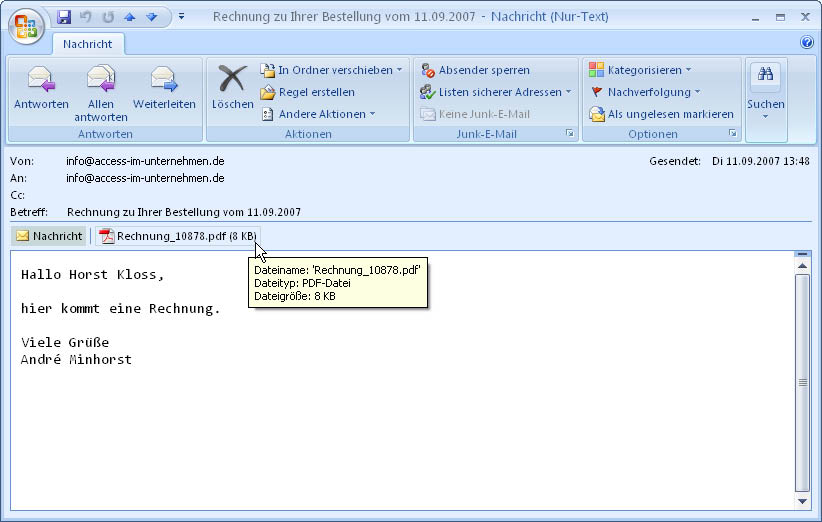
Task: Click the Redo icon in quick access toolbar
Action: (x=108, y=17)
